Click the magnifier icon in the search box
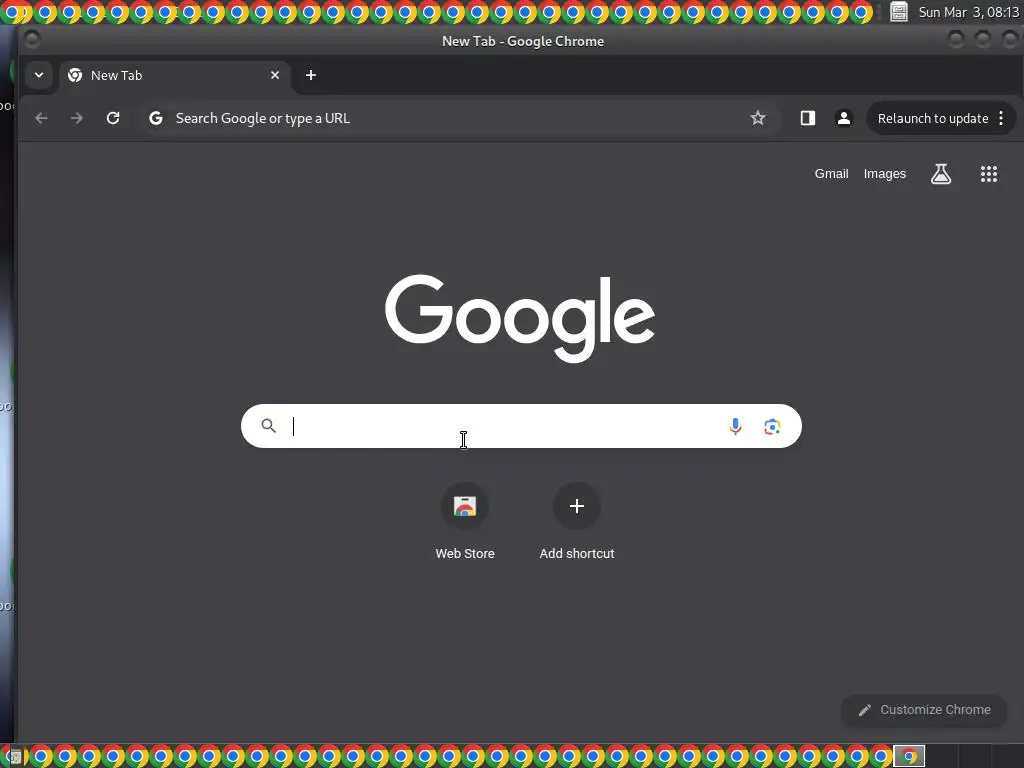 (x=268, y=426)
